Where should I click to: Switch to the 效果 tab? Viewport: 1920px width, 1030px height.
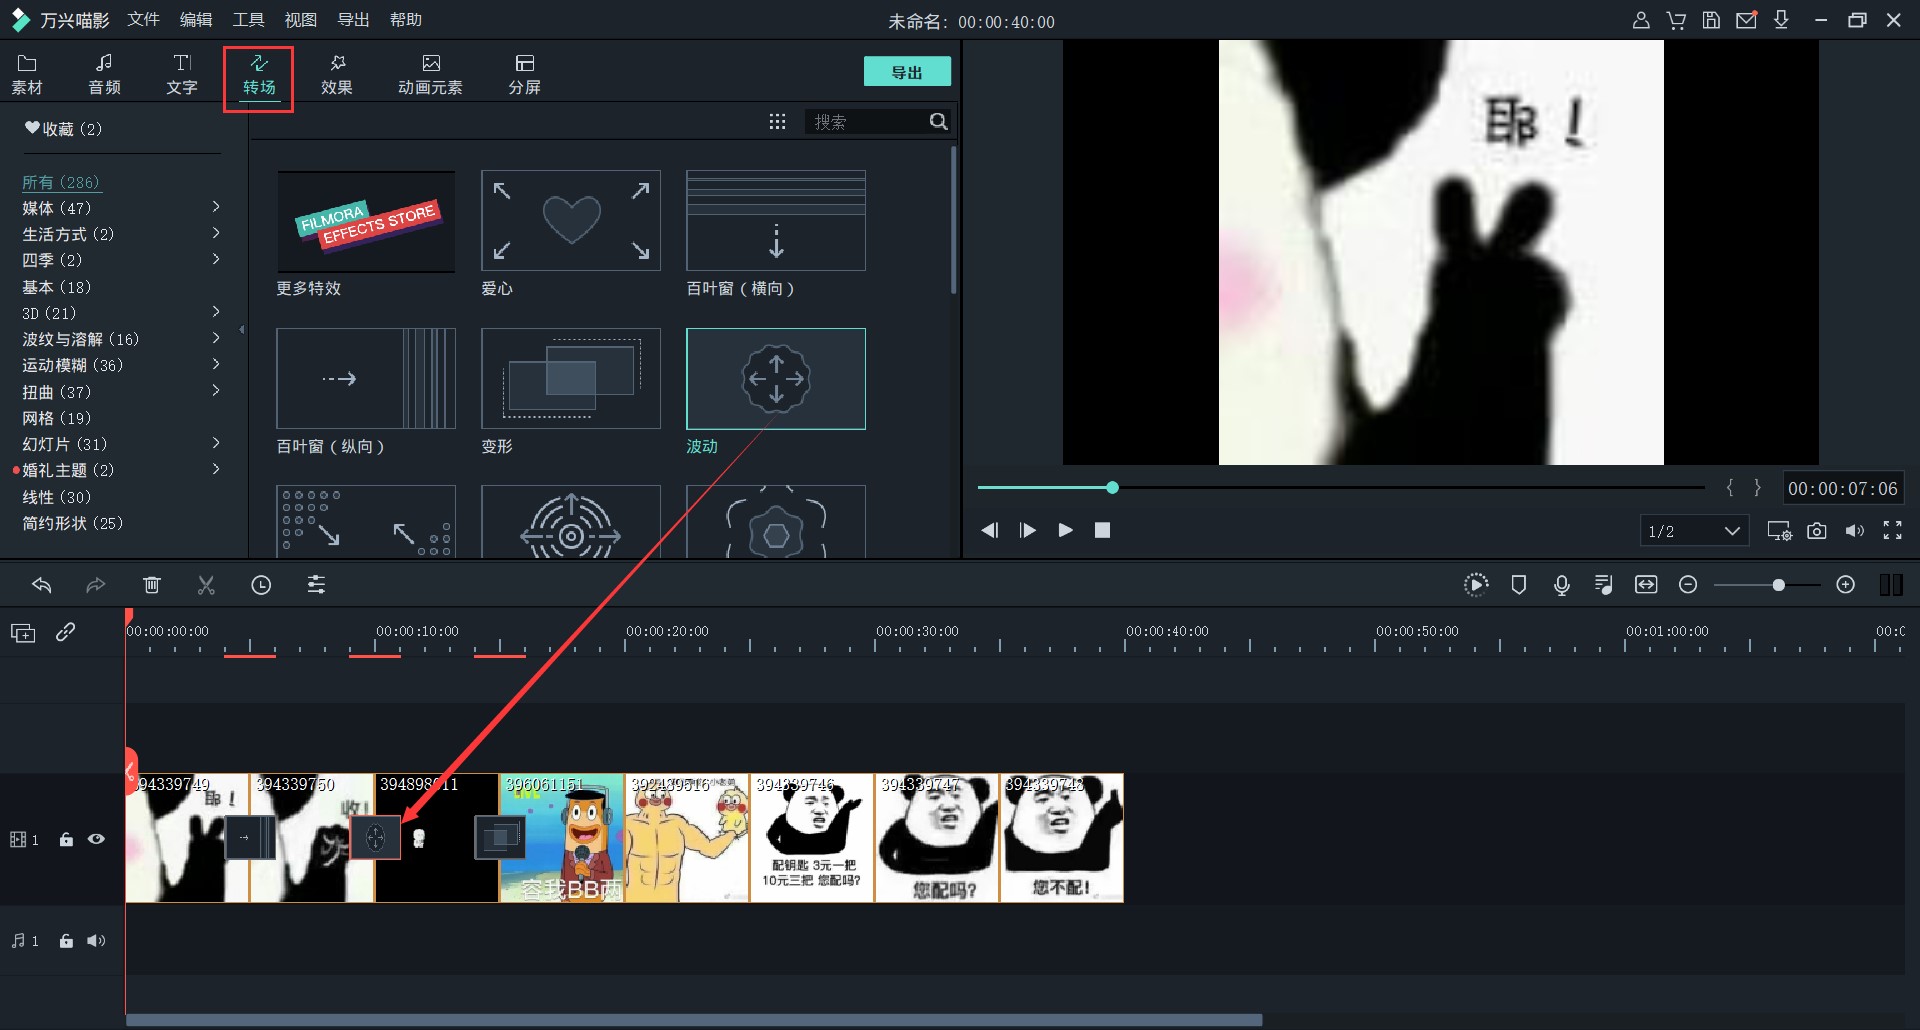click(337, 75)
